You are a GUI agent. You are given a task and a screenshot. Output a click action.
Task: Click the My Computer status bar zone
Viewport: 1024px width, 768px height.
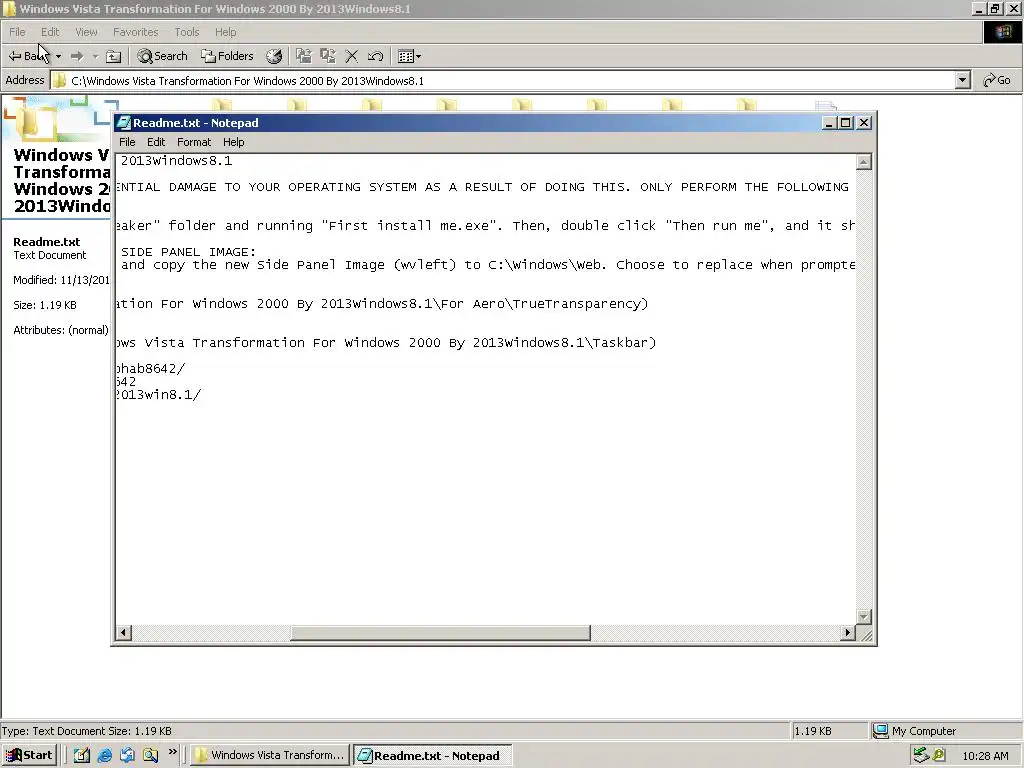click(946, 731)
